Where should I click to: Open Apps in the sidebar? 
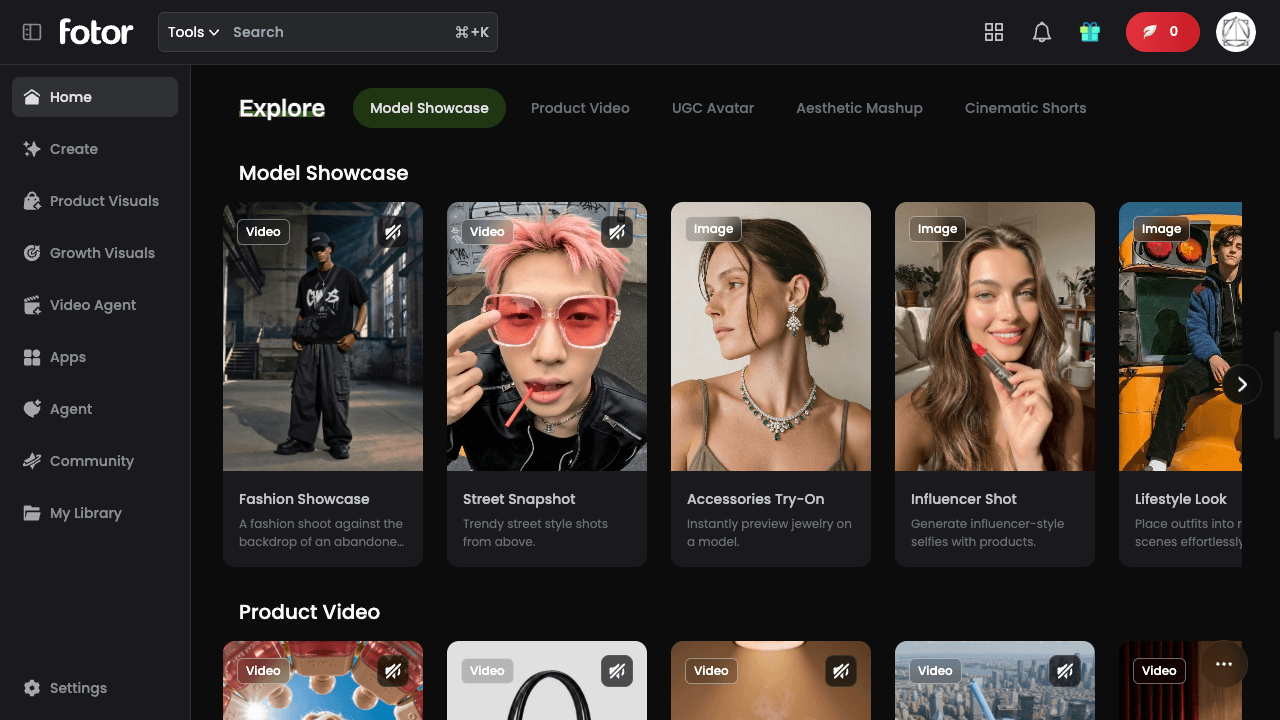[95, 357]
